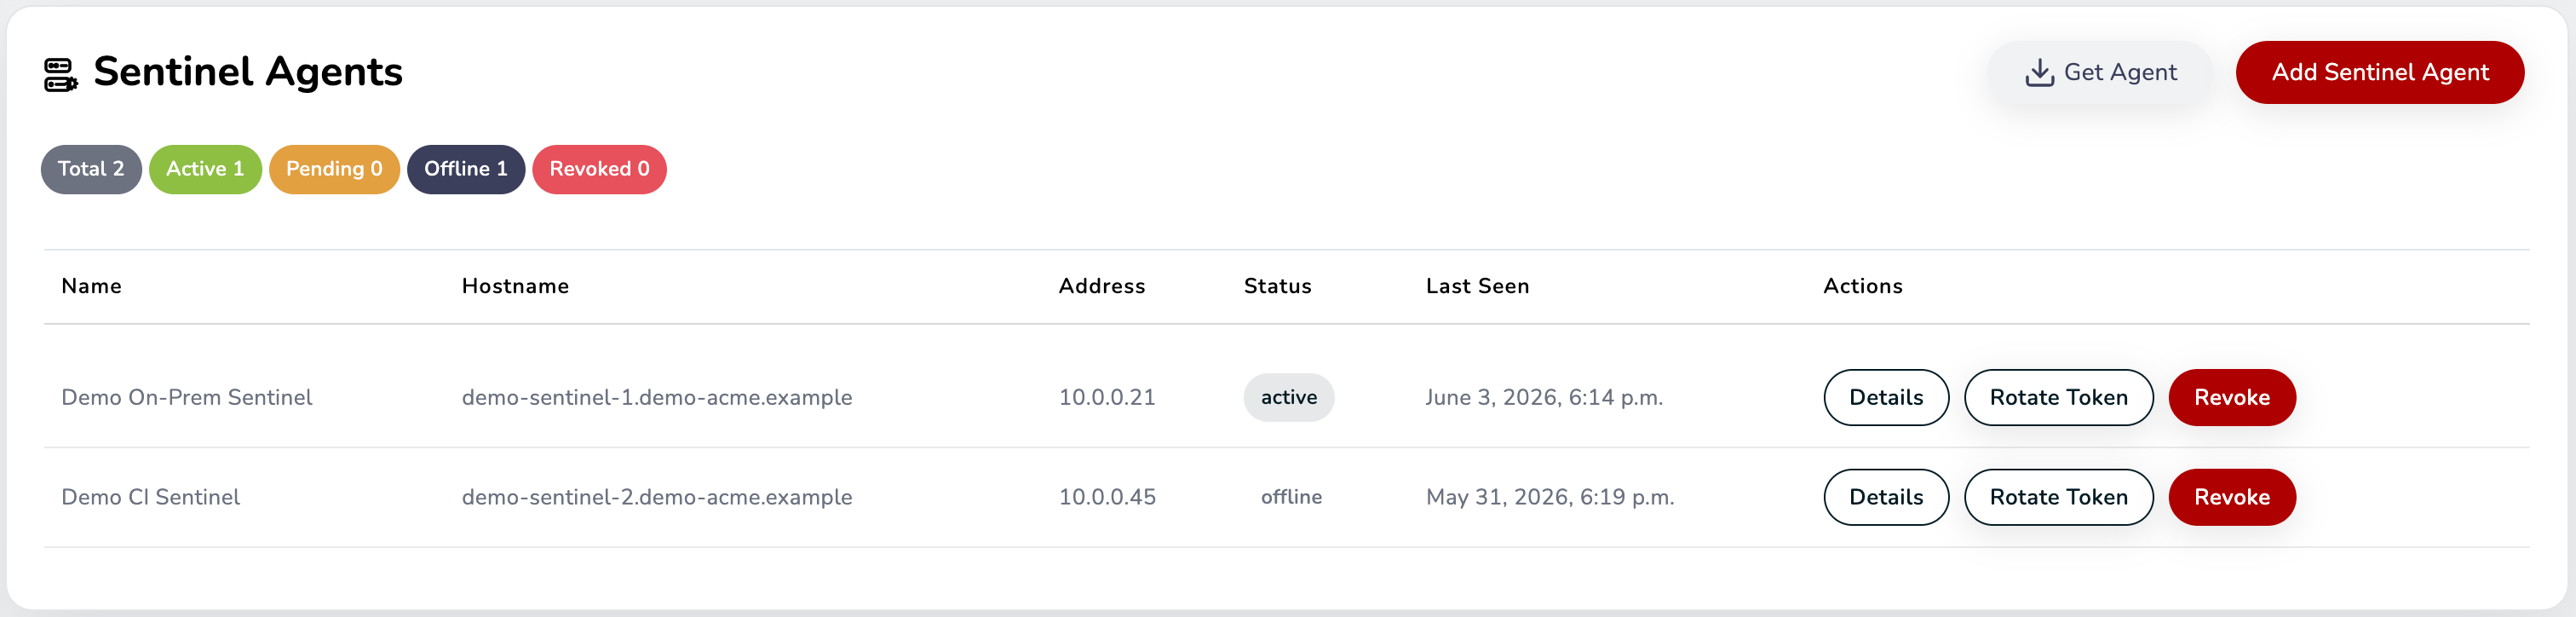
Task: Show Revoked 0 agents badge
Action: click(x=599, y=169)
